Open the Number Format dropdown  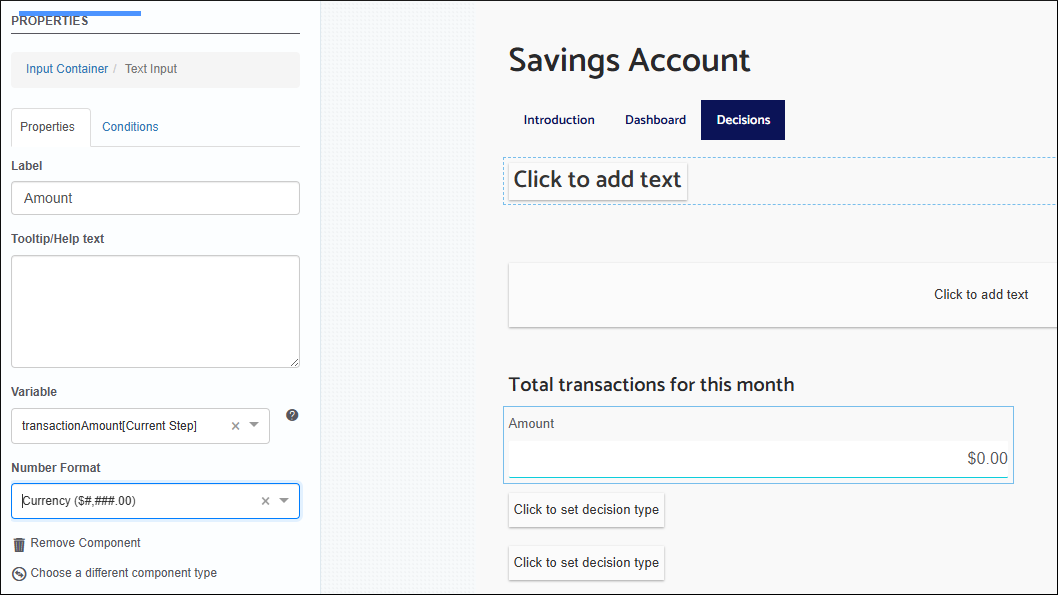point(285,501)
